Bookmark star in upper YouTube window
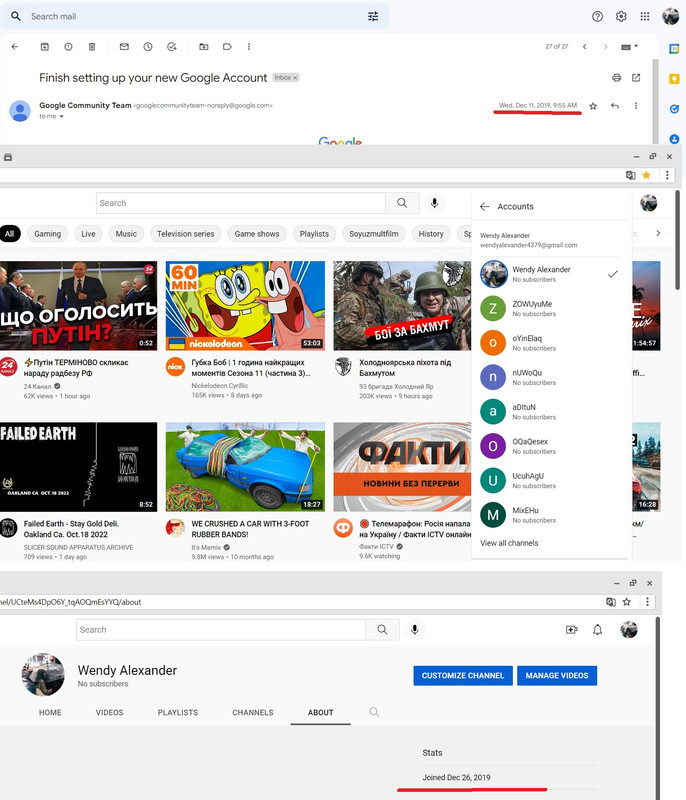 [x=646, y=175]
